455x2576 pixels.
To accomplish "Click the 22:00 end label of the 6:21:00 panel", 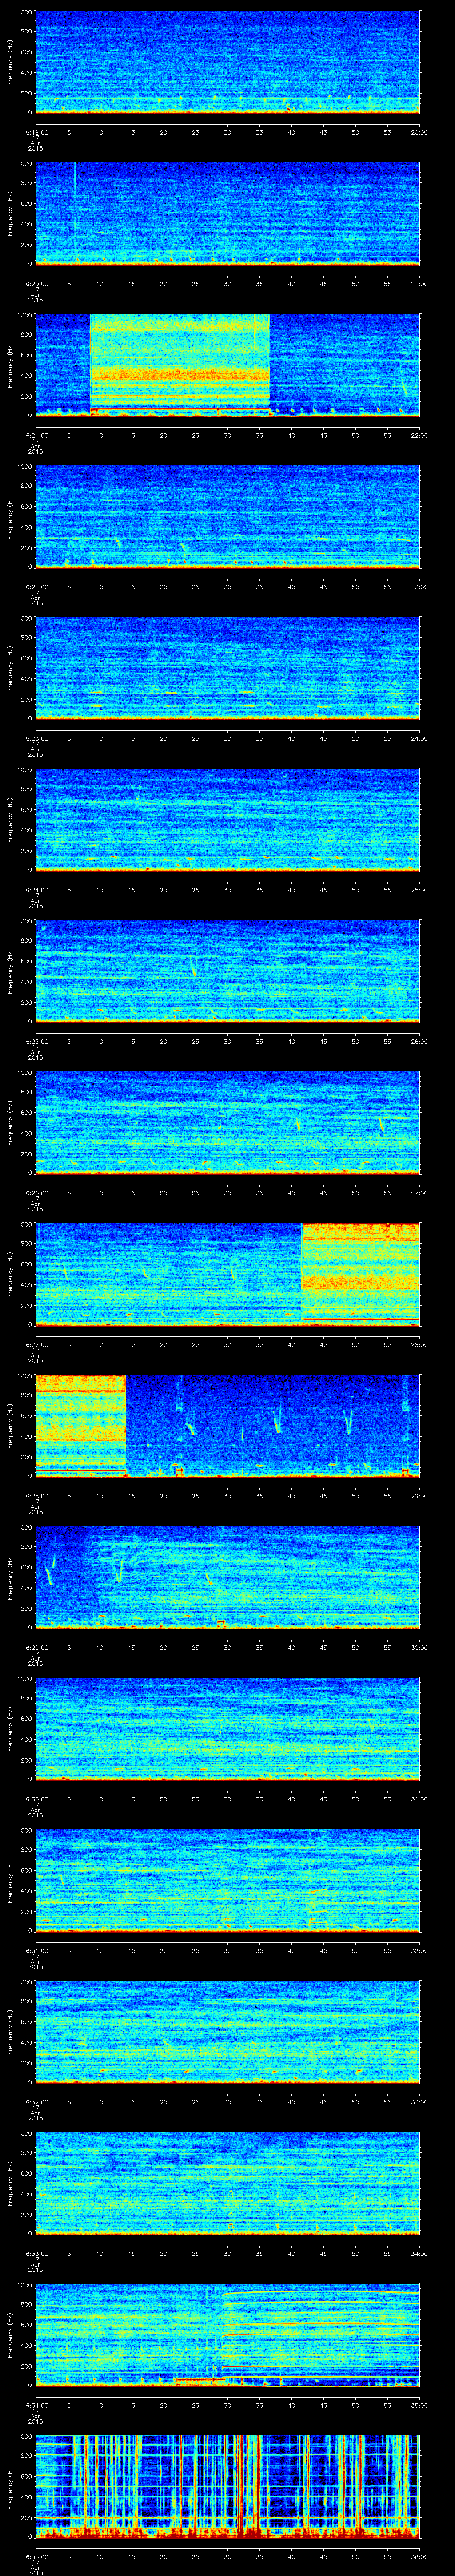I will 419,435.
